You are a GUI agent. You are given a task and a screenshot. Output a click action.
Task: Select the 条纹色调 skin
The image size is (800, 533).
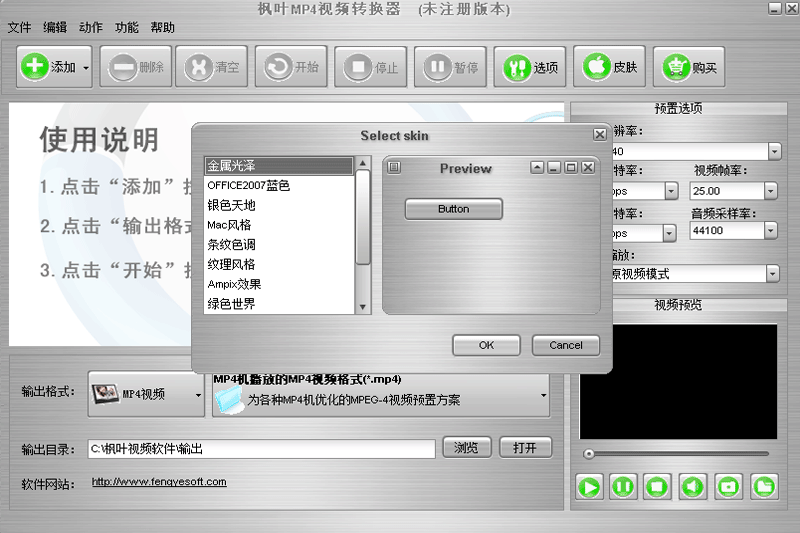click(279, 245)
